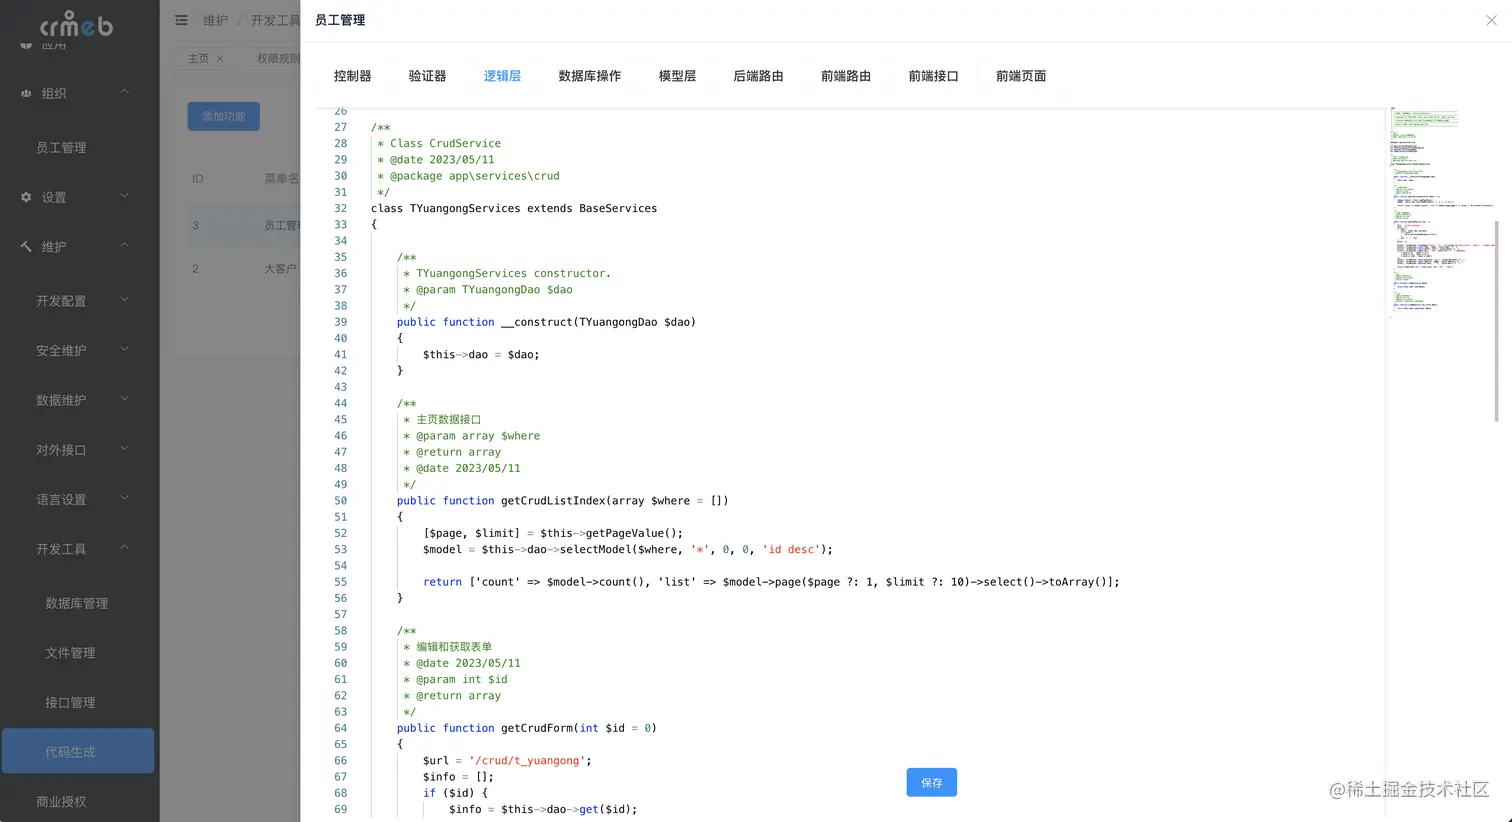Image resolution: width=1512 pixels, height=822 pixels.
Task: Switch to the 控制器 tab
Action: tap(352, 76)
